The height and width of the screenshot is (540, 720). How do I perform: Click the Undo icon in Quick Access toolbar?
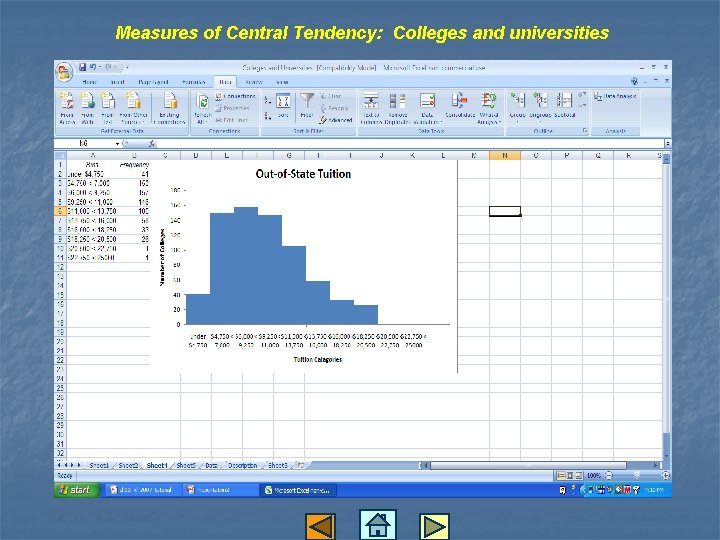point(93,68)
